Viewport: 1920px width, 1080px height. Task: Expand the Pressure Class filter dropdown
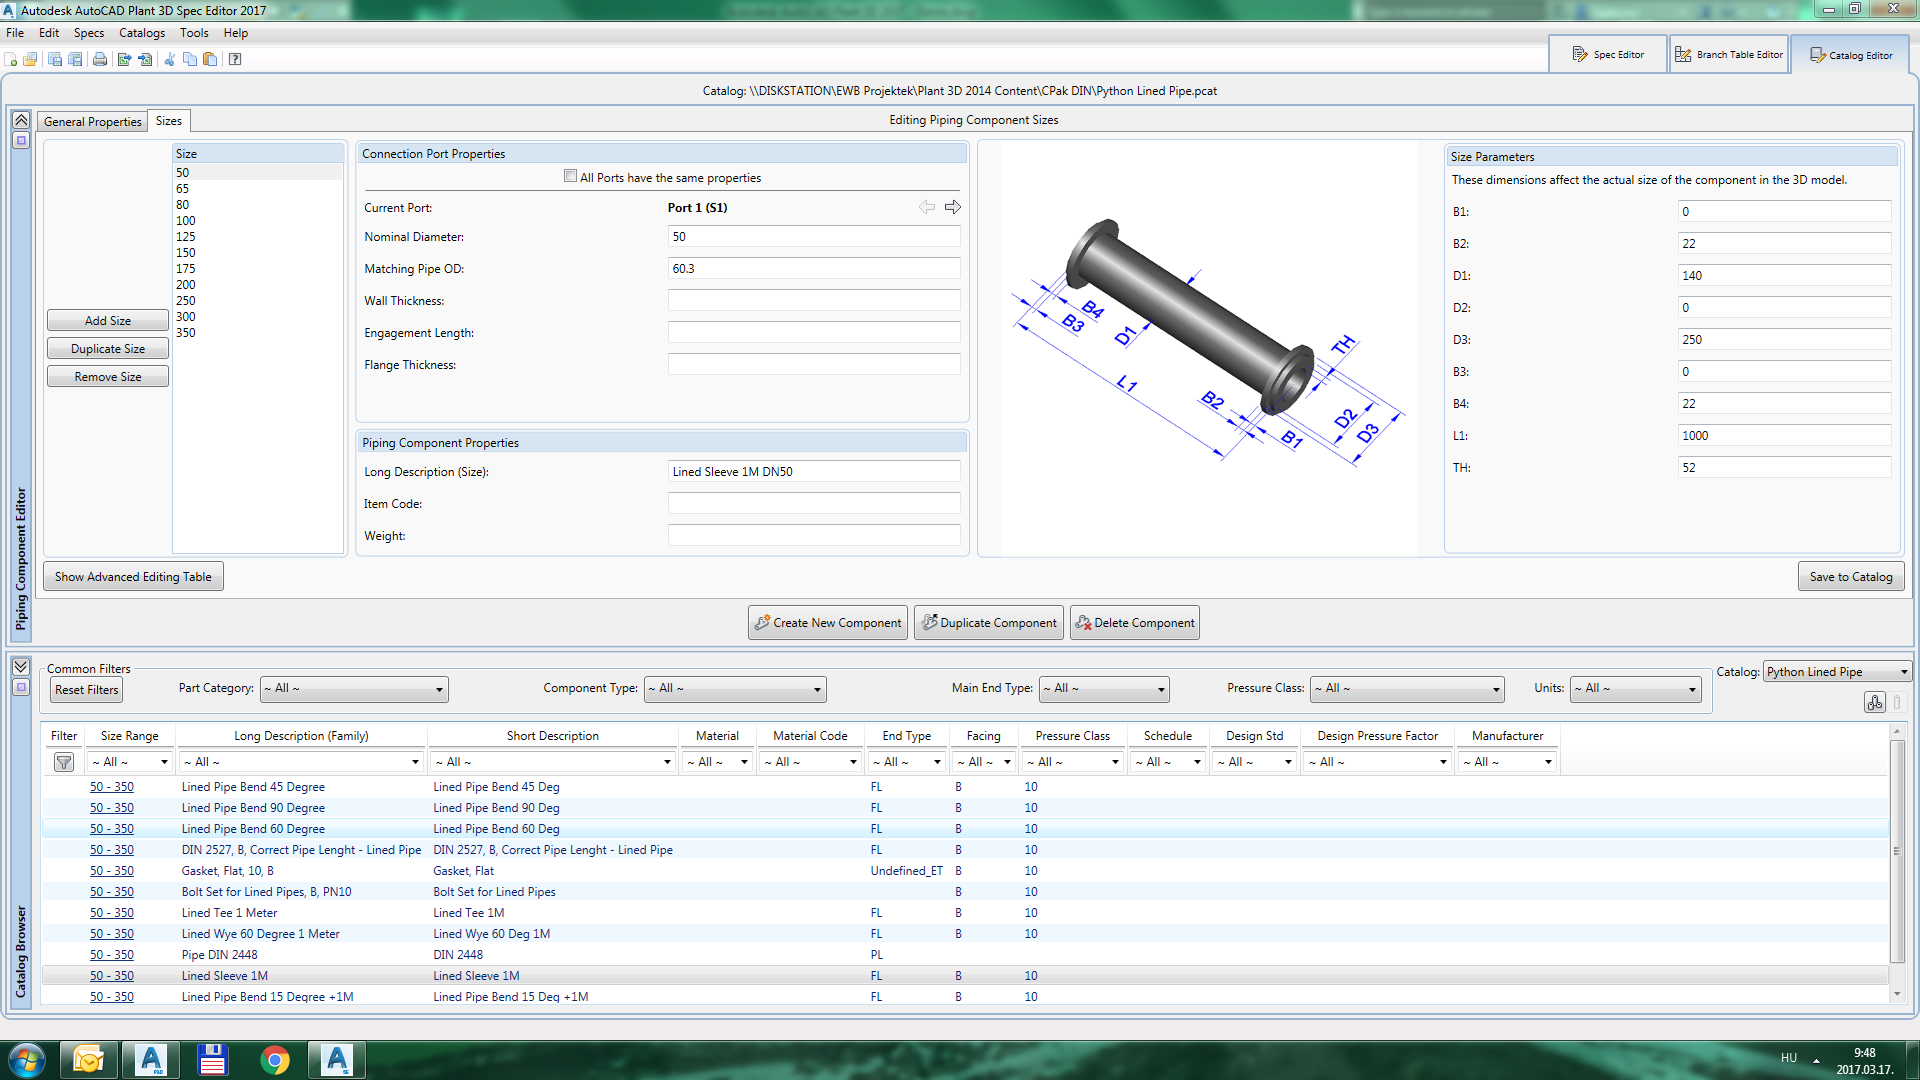1407,689
